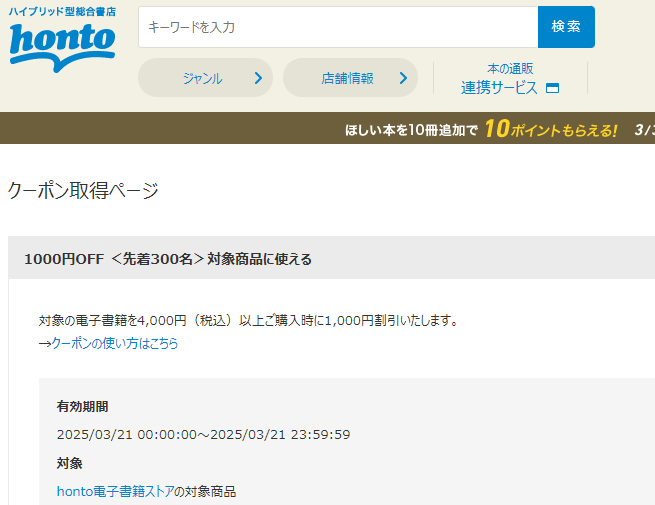
Task: Open 本の通販 連携サービス link
Action: click(x=510, y=79)
